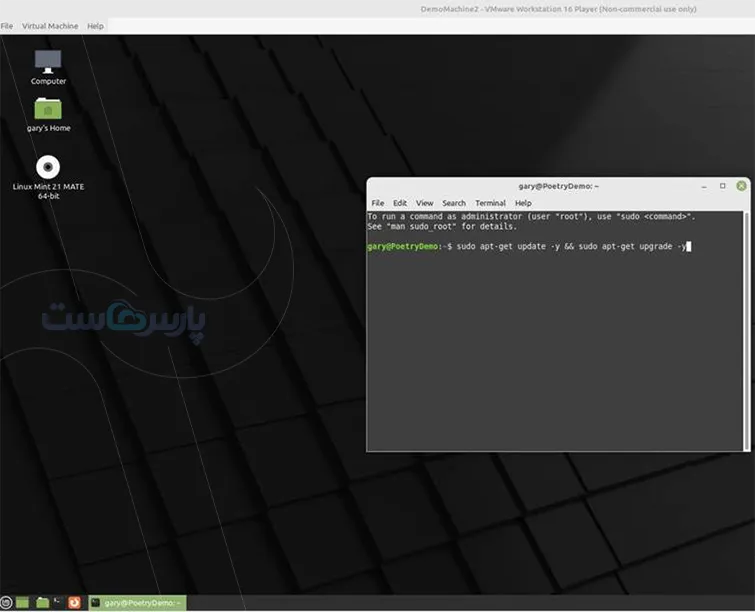Open the terminal Search menu
This screenshot has width=755, height=612.
pyautogui.click(x=454, y=203)
